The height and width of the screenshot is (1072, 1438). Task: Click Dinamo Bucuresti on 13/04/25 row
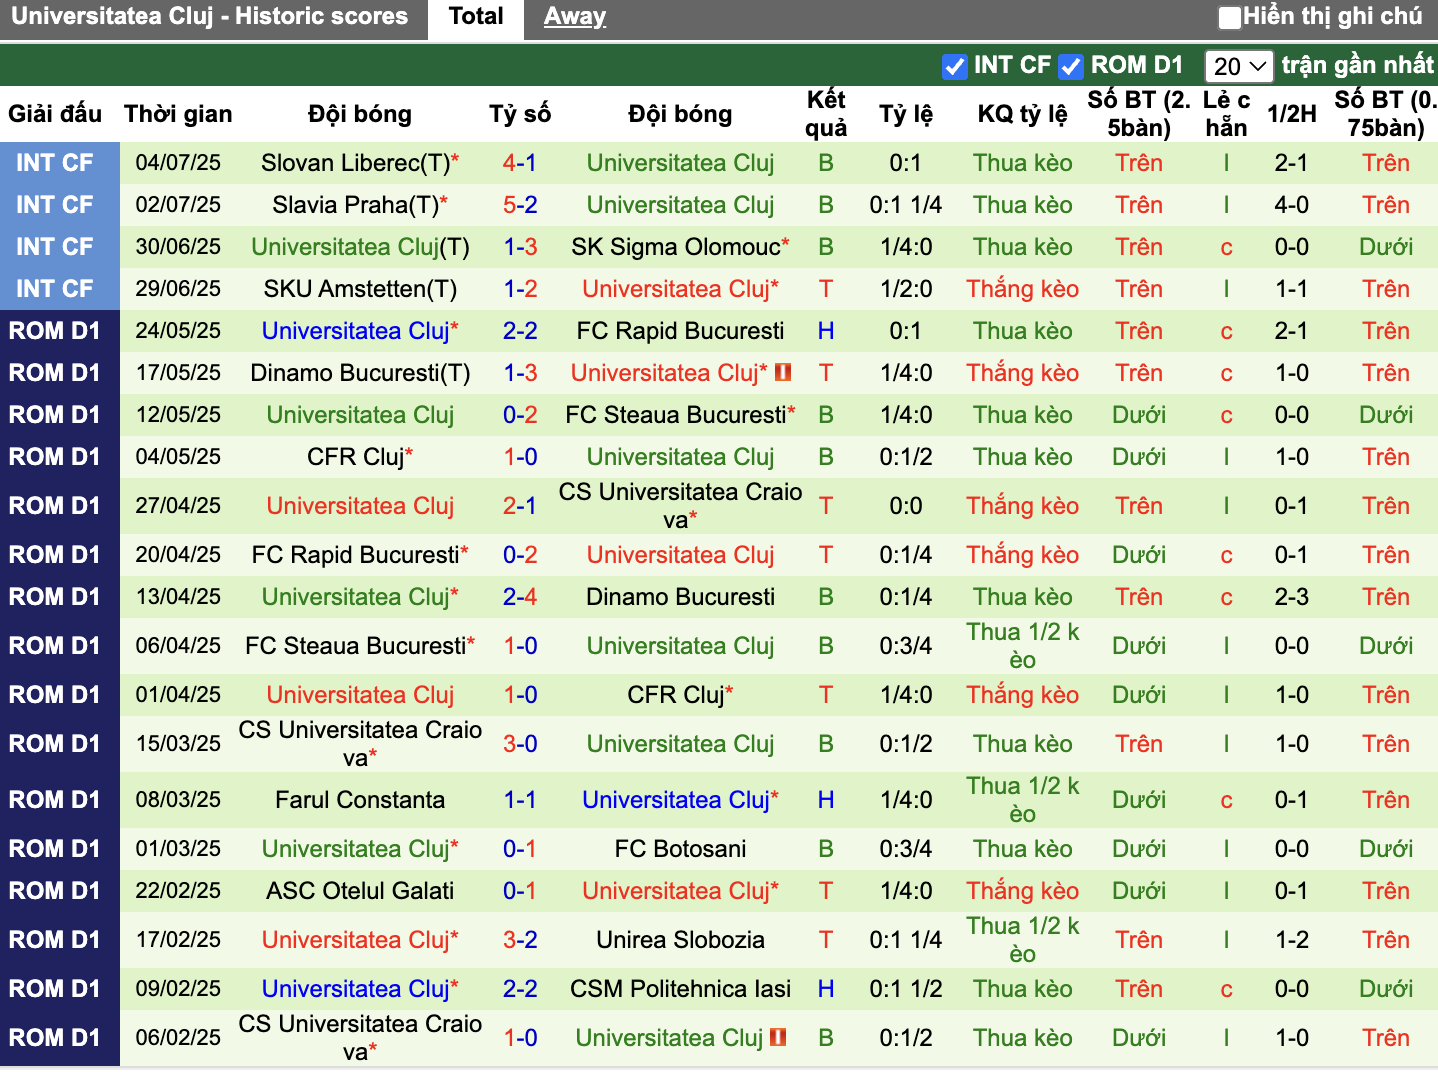(x=680, y=597)
